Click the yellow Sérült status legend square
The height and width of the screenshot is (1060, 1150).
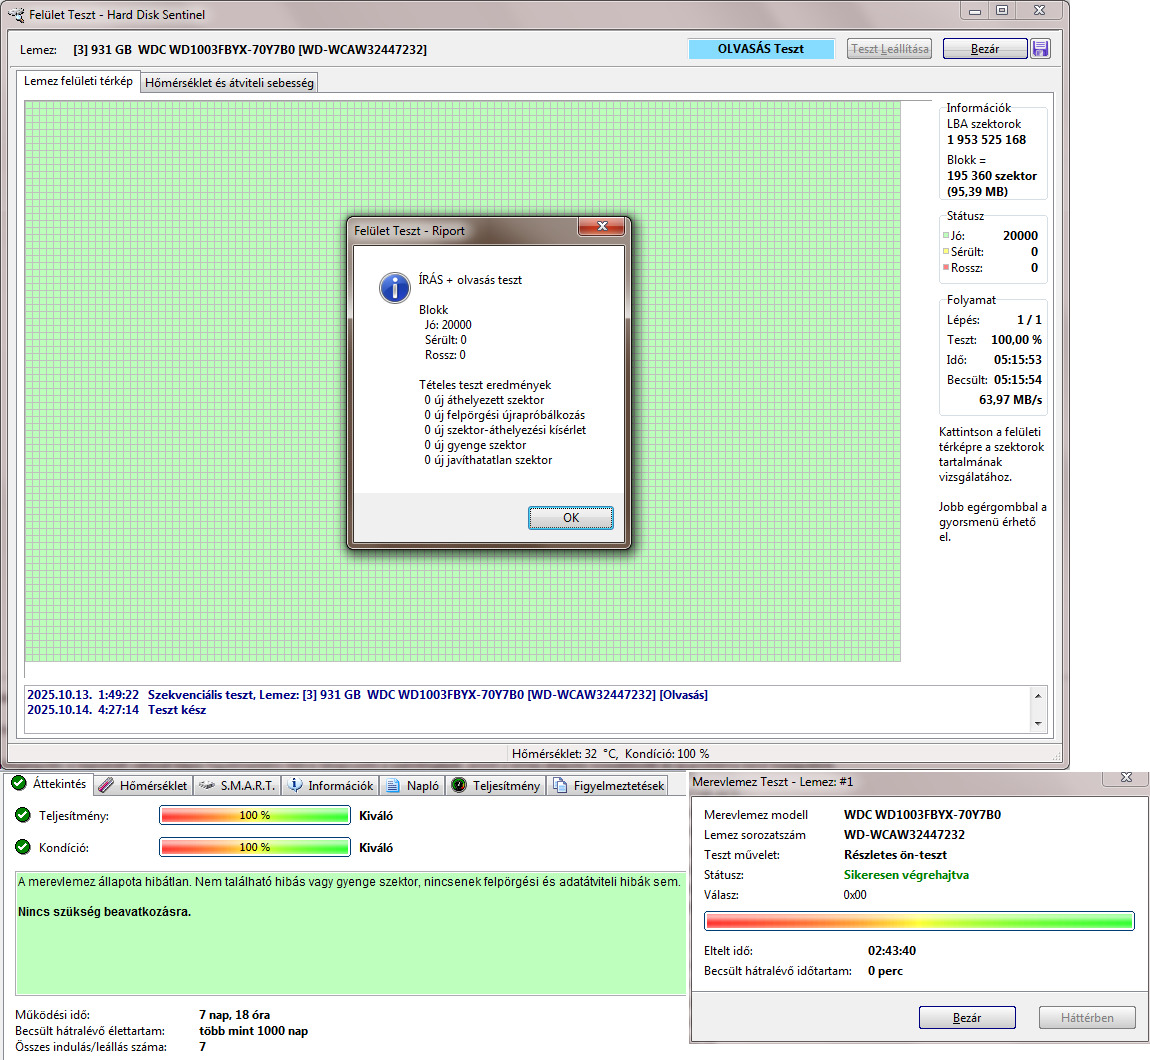click(x=945, y=251)
